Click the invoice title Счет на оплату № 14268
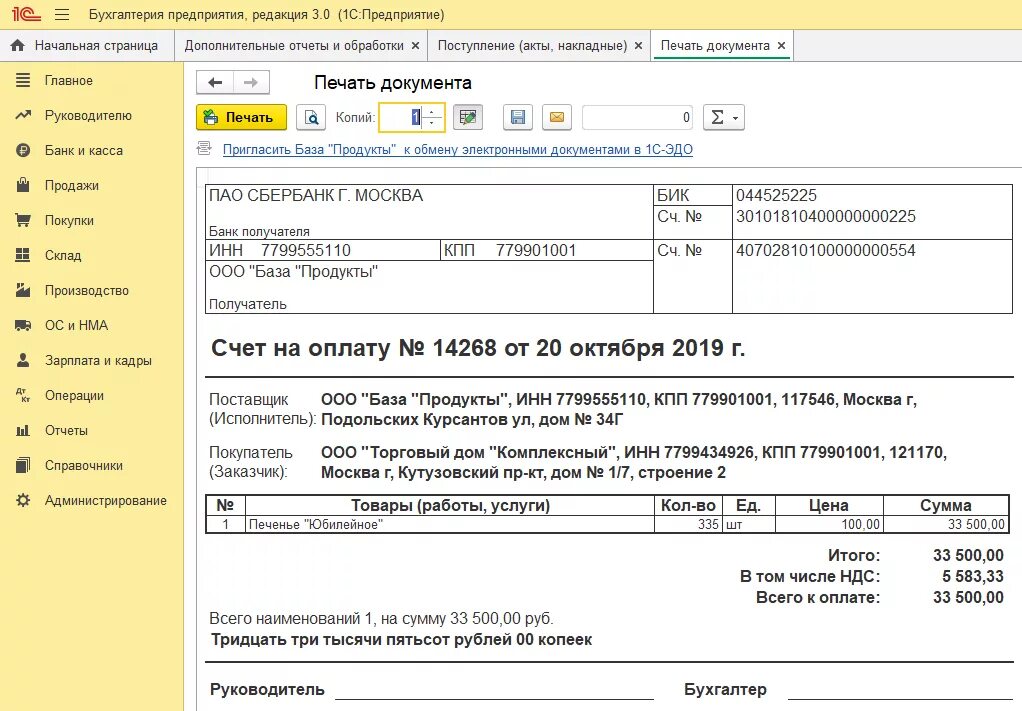Image resolution: width=1022 pixels, height=711 pixels. 478,348
